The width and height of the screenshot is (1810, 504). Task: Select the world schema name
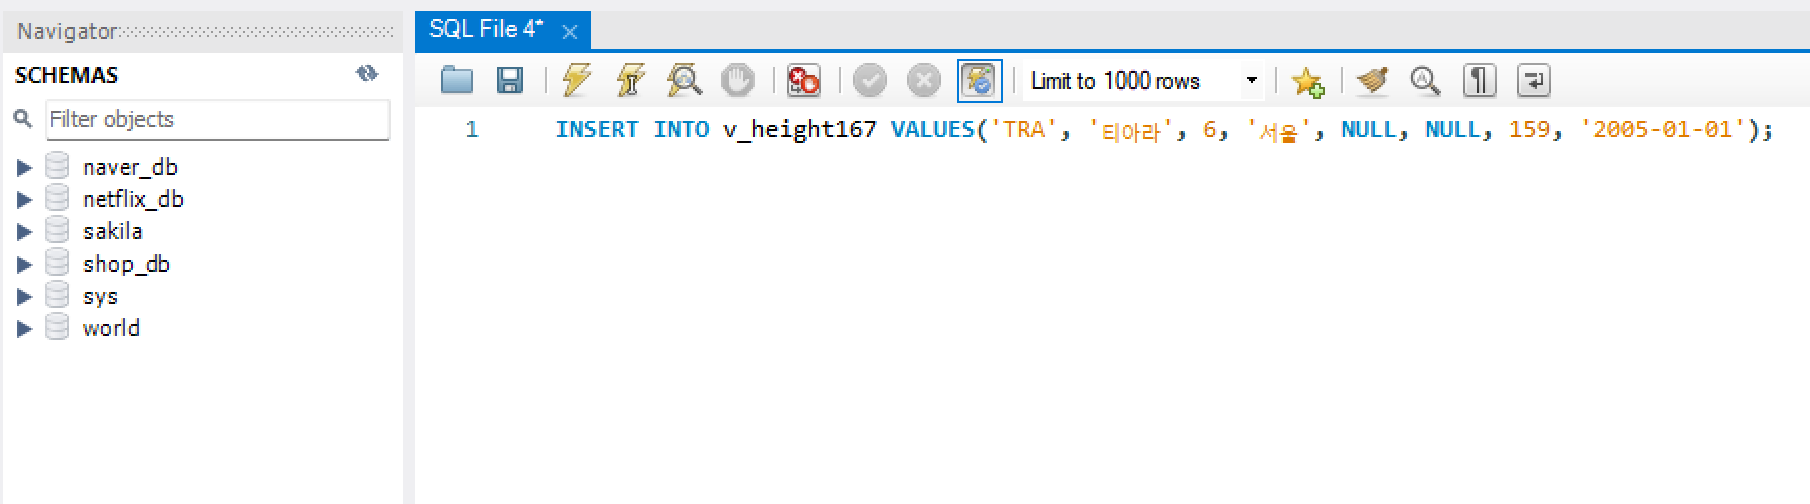pyautogui.click(x=111, y=328)
